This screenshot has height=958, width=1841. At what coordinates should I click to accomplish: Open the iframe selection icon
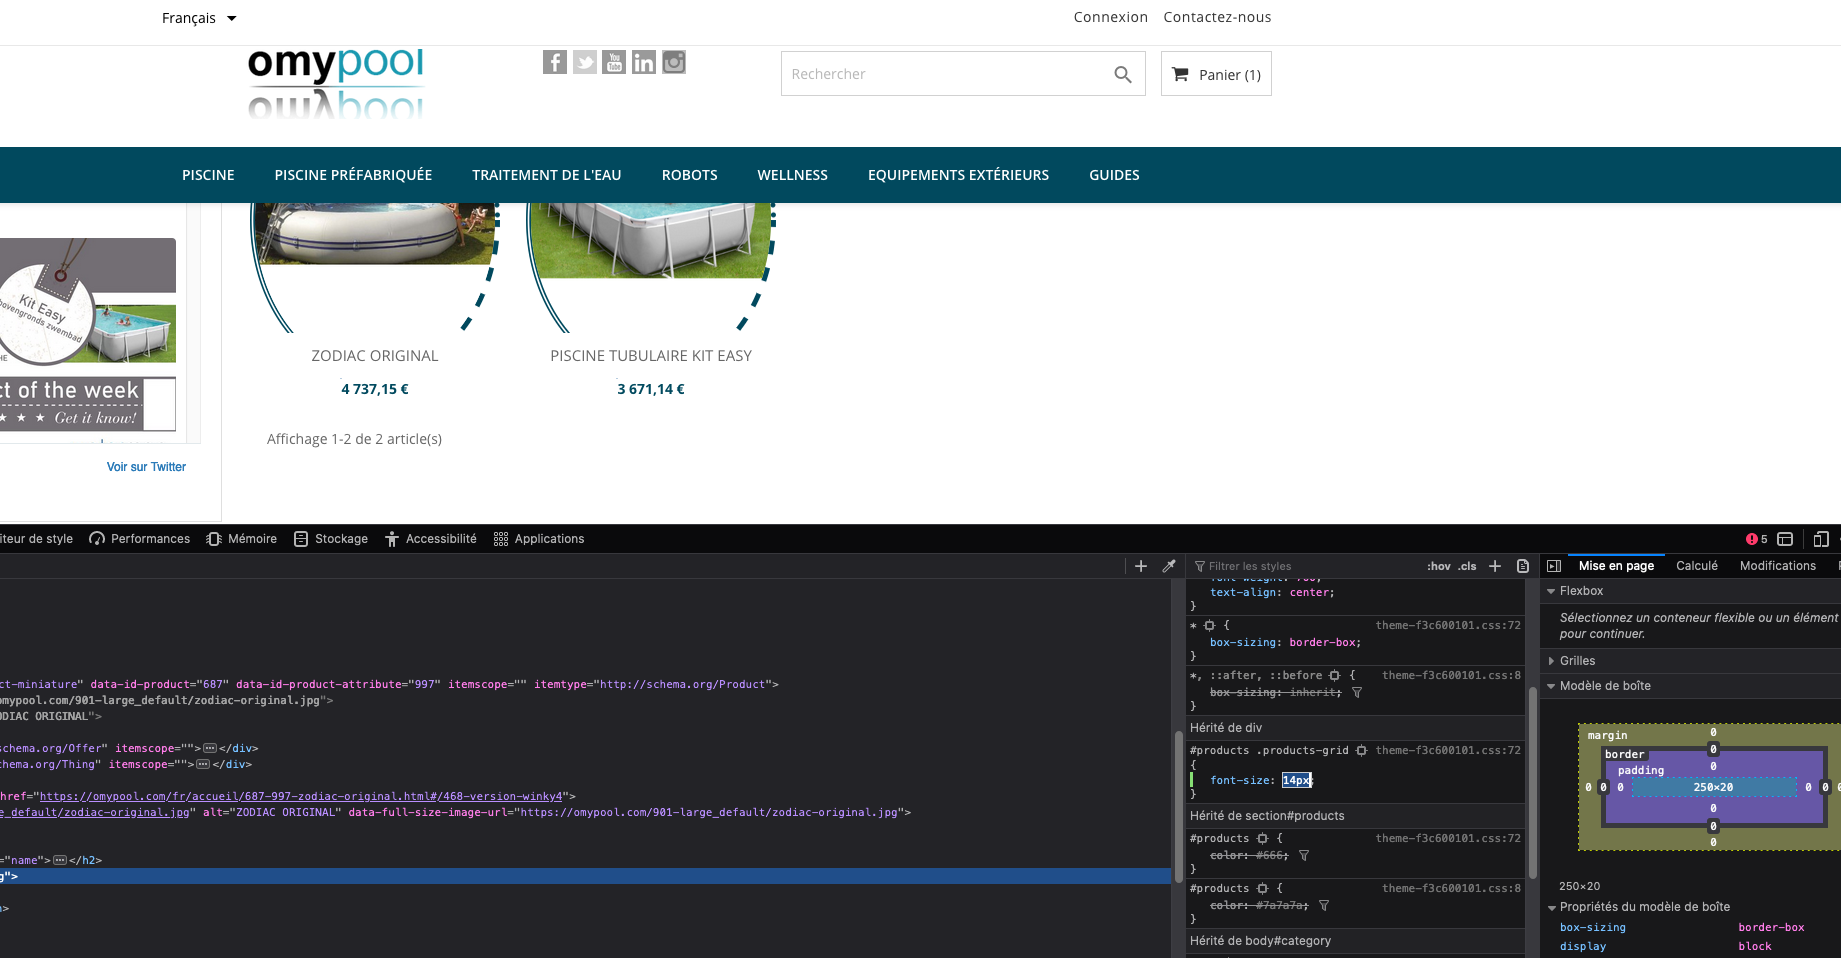pos(1785,539)
